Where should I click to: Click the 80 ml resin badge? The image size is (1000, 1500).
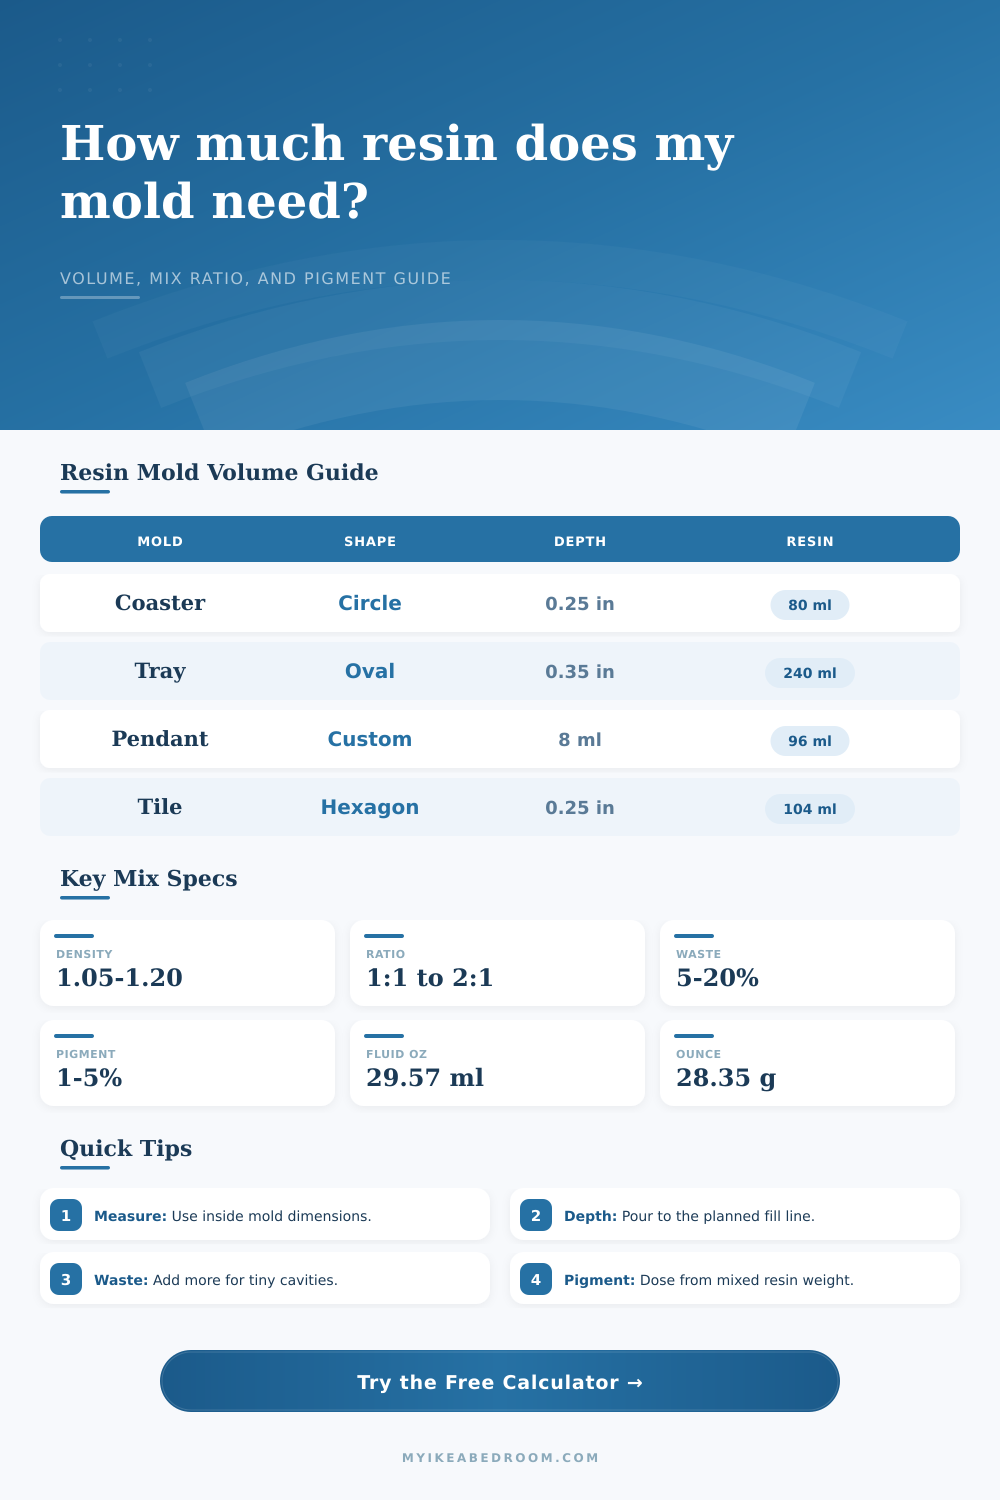coord(810,605)
